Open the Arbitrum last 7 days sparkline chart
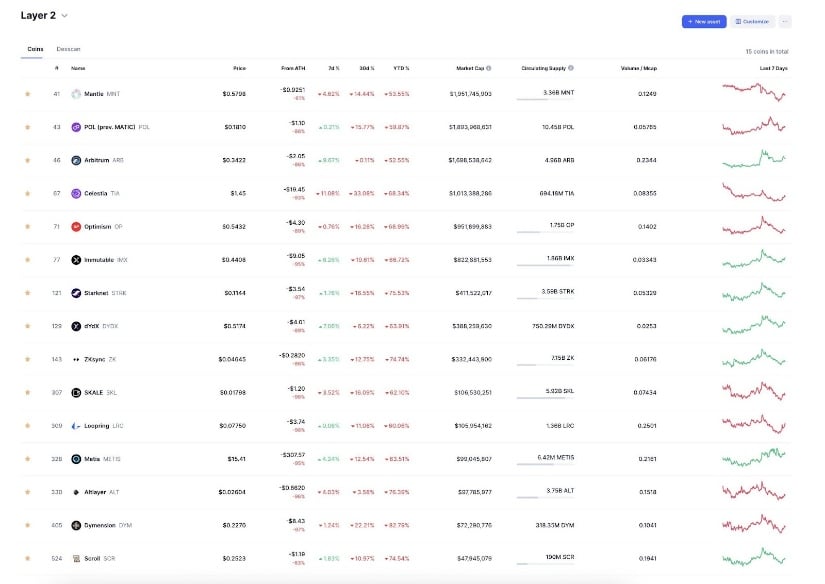The image size is (825, 584). click(754, 158)
